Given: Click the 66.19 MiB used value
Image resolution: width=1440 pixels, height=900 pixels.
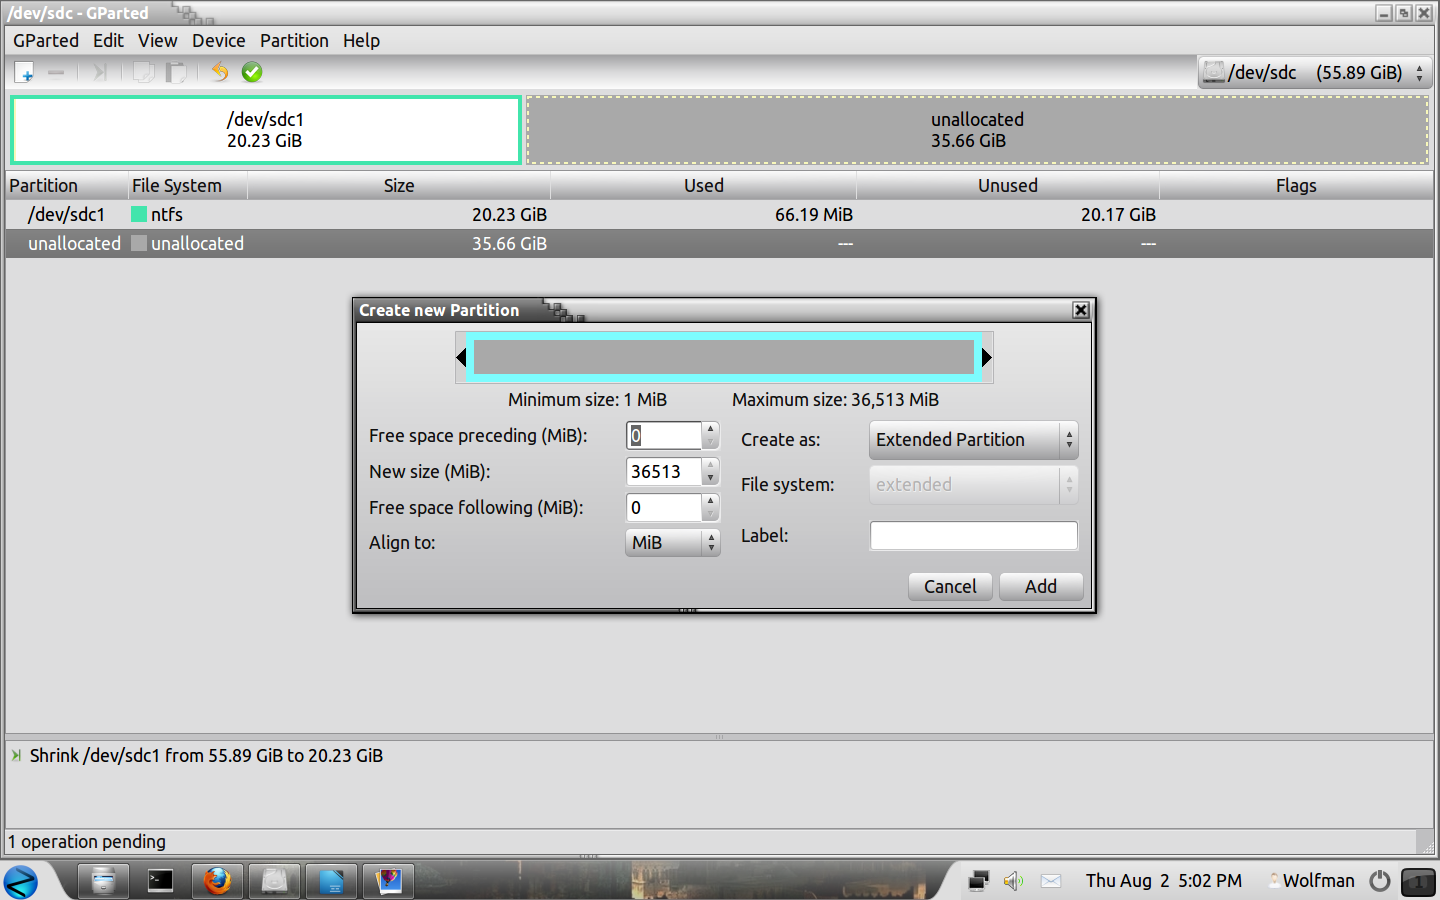Looking at the screenshot, I should (814, 215).
